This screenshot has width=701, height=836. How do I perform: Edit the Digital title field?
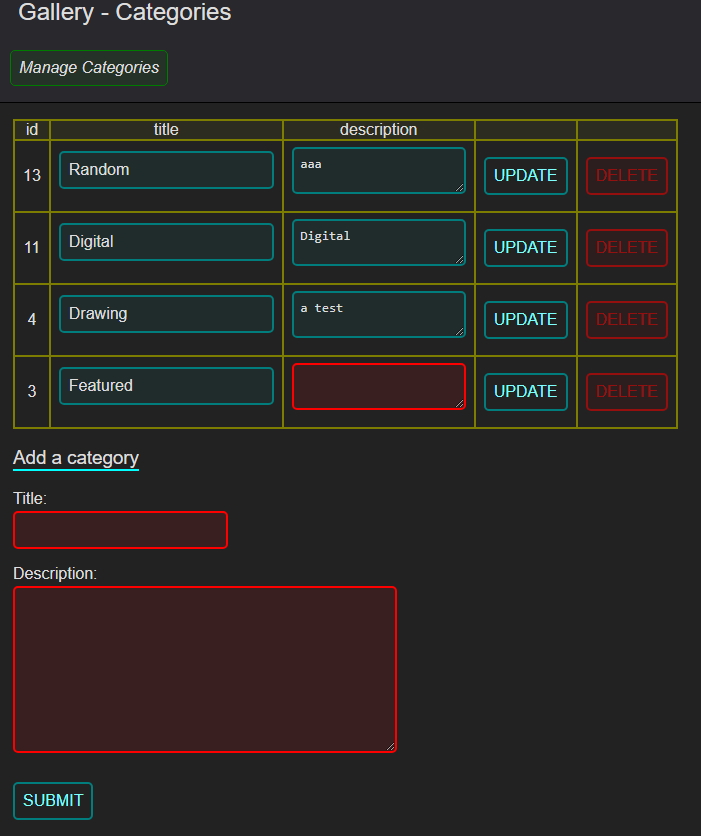pyautogui.click(x=166, y=242)
